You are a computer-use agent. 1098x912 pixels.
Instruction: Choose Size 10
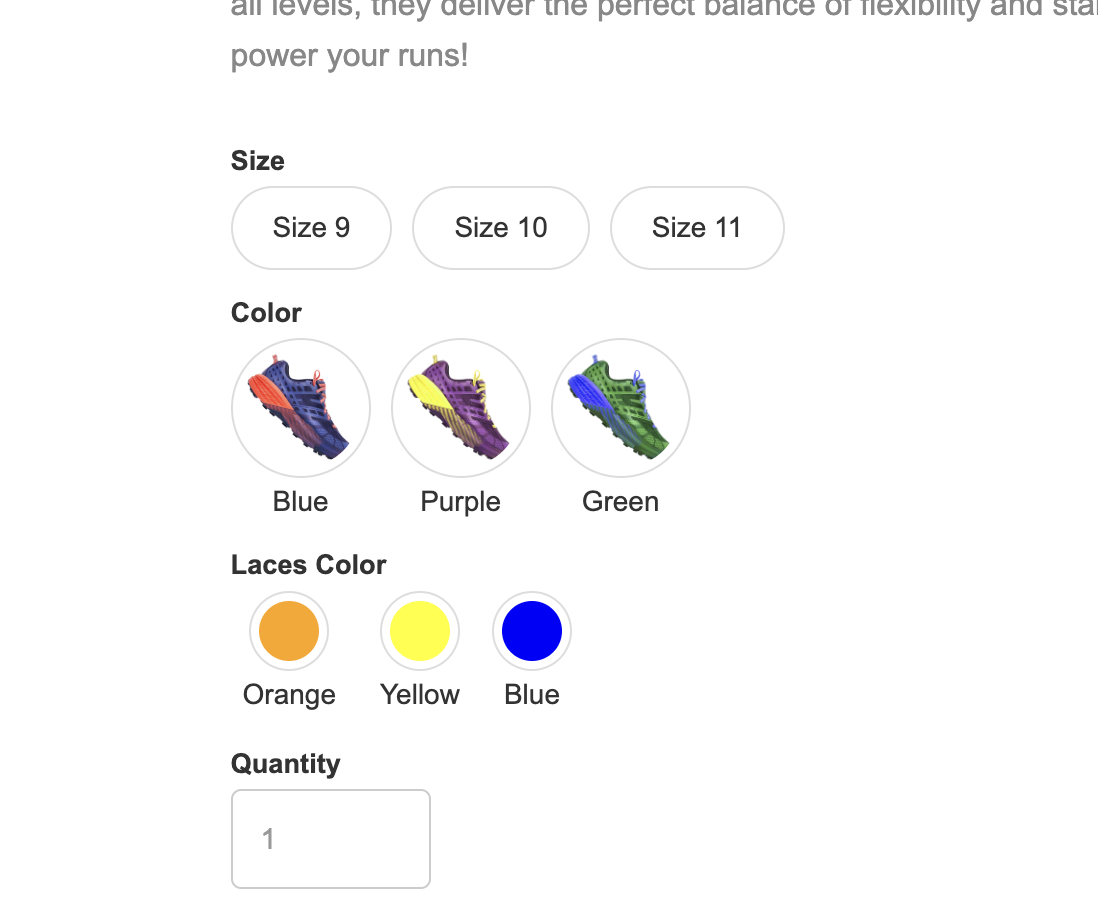(x=501, y=228)
